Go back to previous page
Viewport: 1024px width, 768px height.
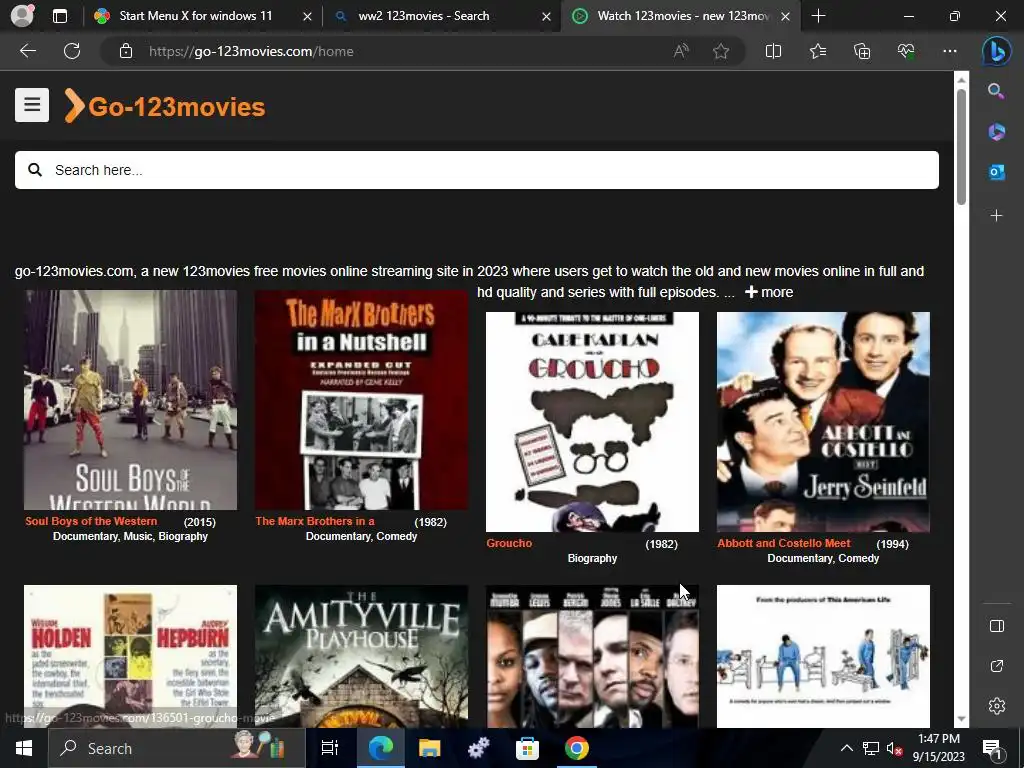pos(28,51)
